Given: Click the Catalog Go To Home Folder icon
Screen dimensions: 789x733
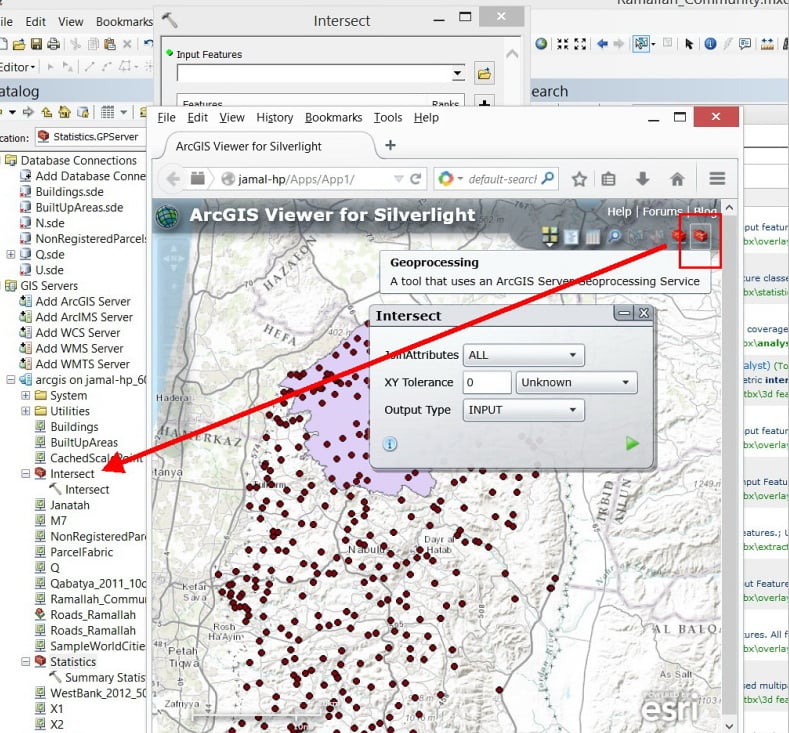Looking at the screenshot, I should point(64,112).
